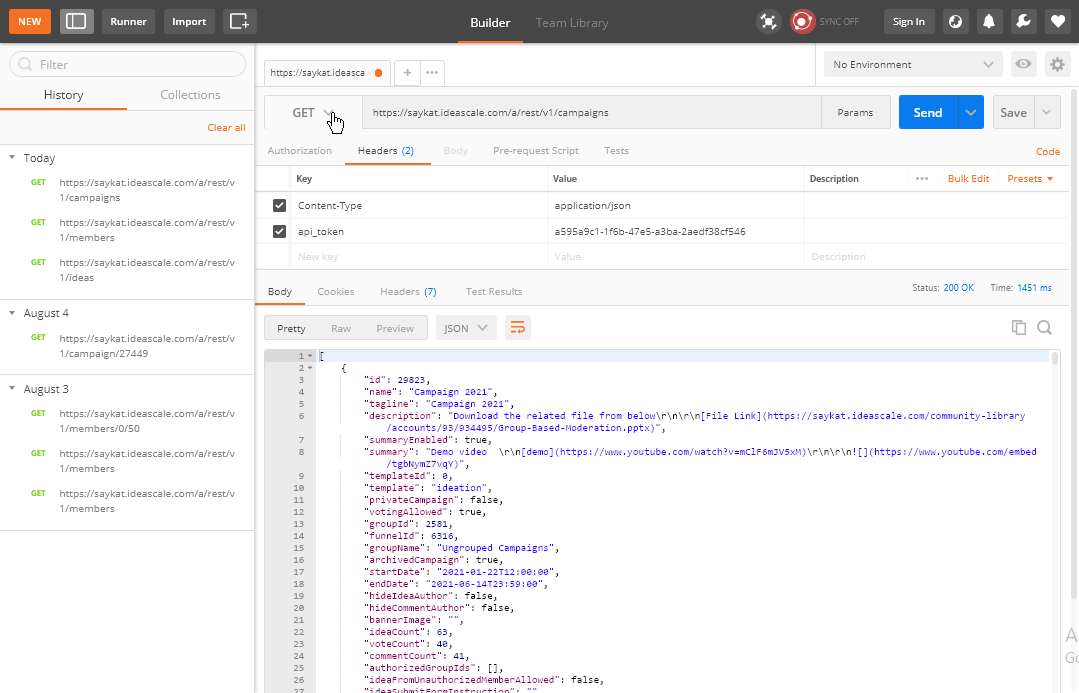
Task: Uncheck the api_token header checkbox
Action: point(280,232)
